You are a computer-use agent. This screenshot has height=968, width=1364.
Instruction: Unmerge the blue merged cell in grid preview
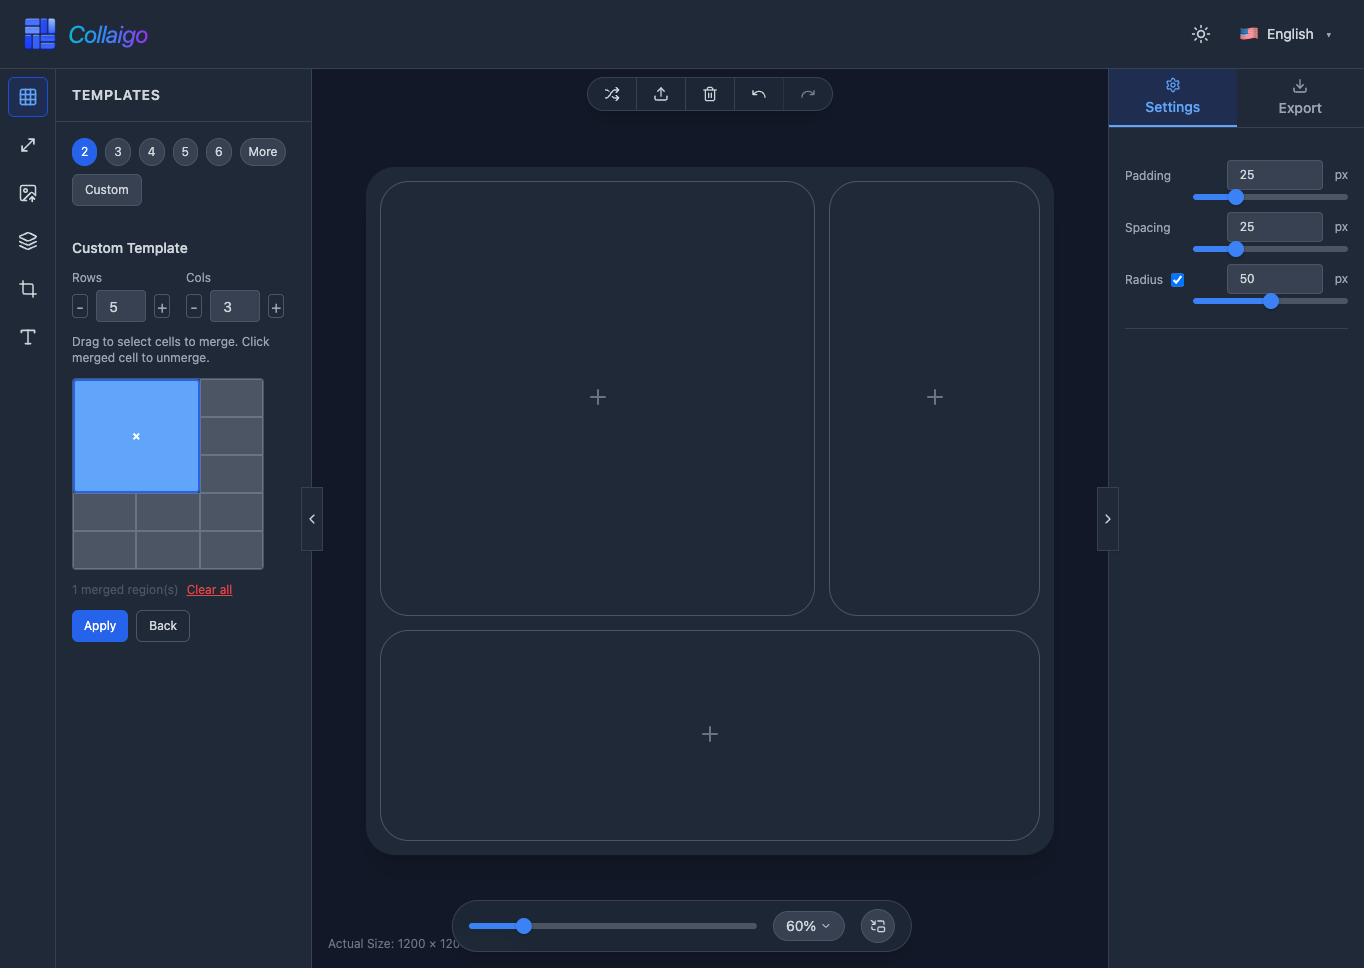click(136, 436)
